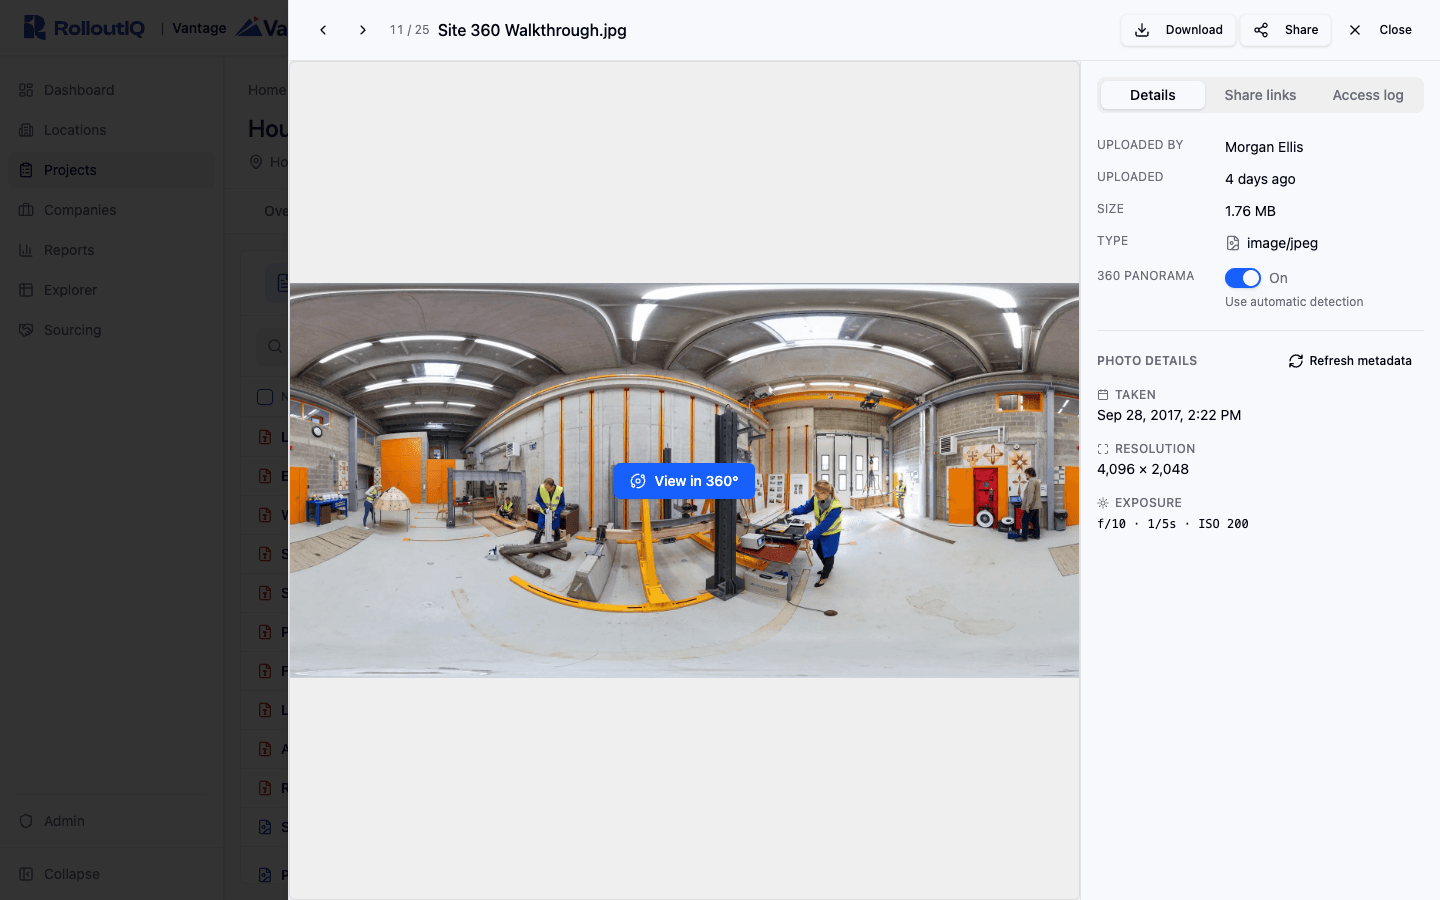Open the Access log tab
The image size is (1440, 900).
(x=1368, y=95)
